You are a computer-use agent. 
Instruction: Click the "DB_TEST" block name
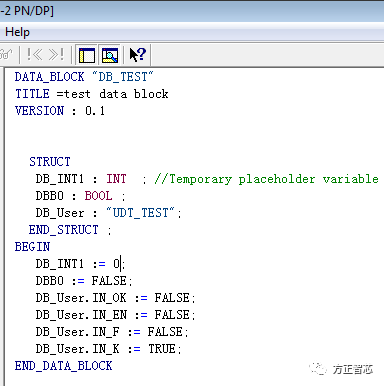[123, 77]
